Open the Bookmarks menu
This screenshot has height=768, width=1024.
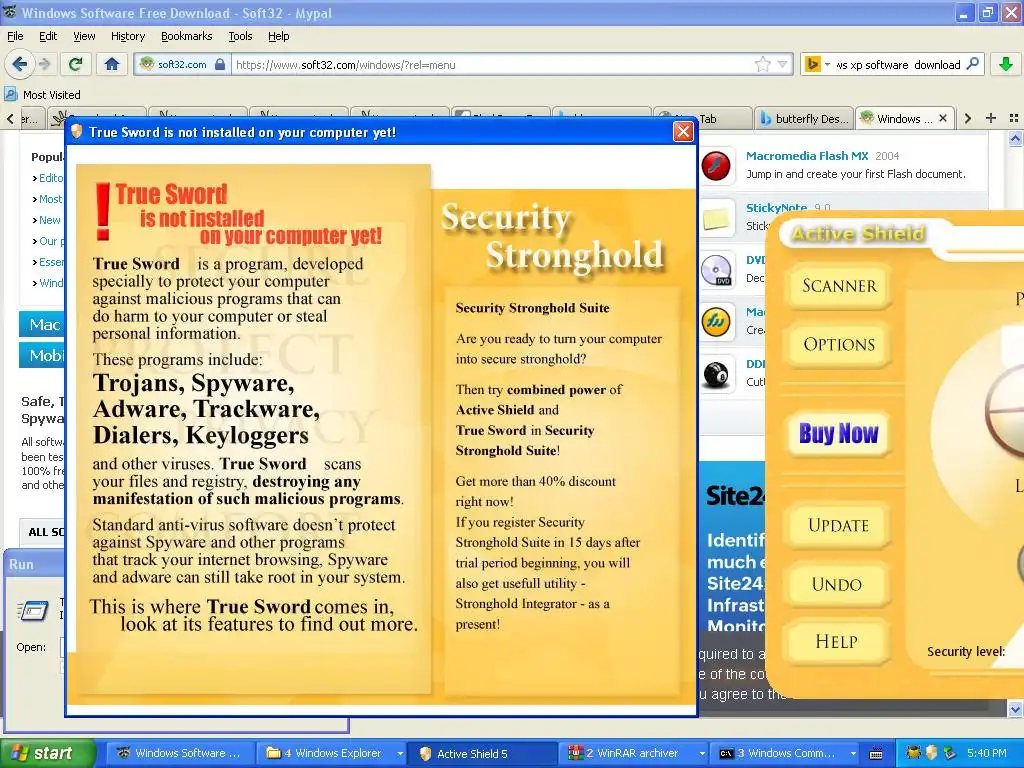pyautogui.click(x=186, y=36)
